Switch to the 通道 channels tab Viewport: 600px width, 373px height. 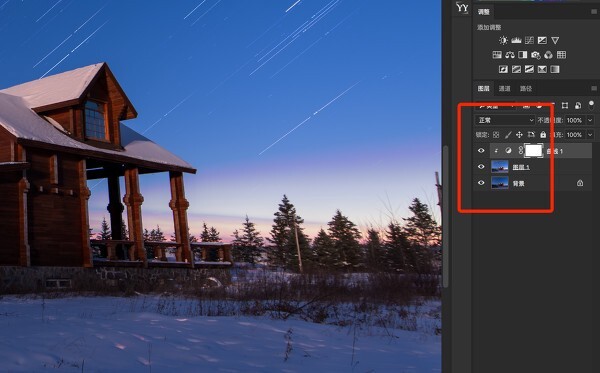point(504,89)
